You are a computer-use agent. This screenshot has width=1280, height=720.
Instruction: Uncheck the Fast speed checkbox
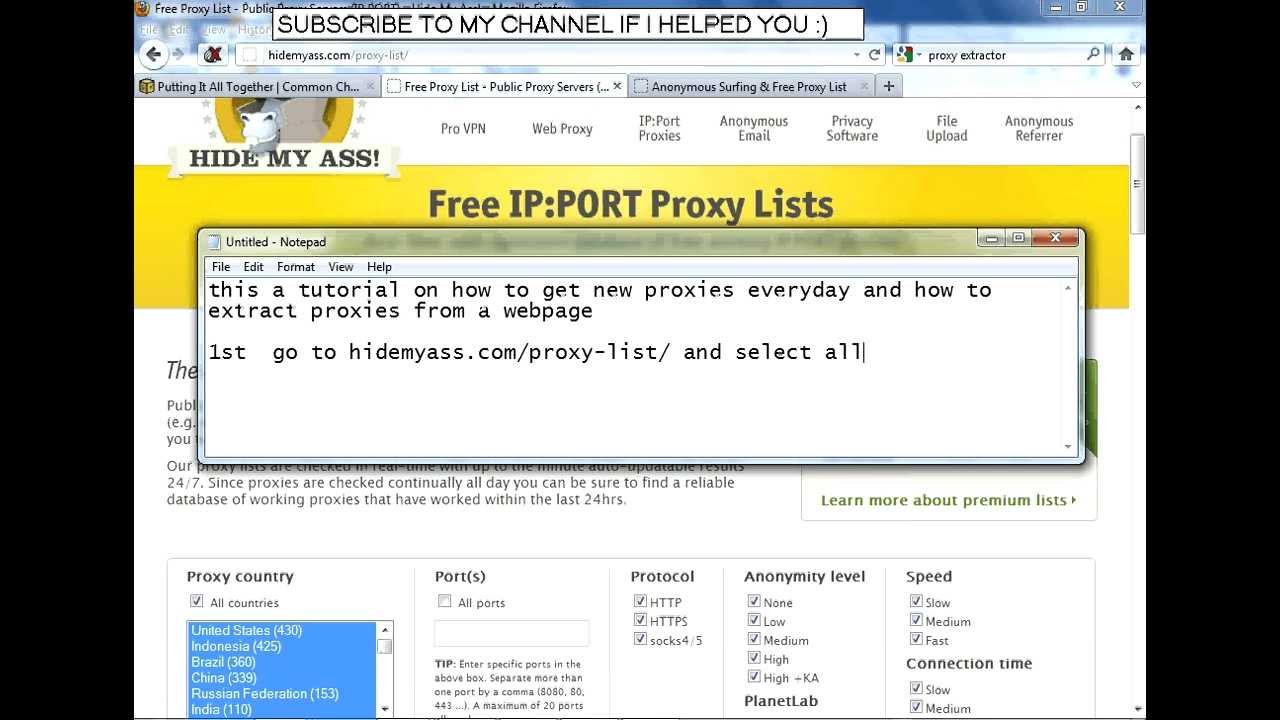tap(916, 639)
